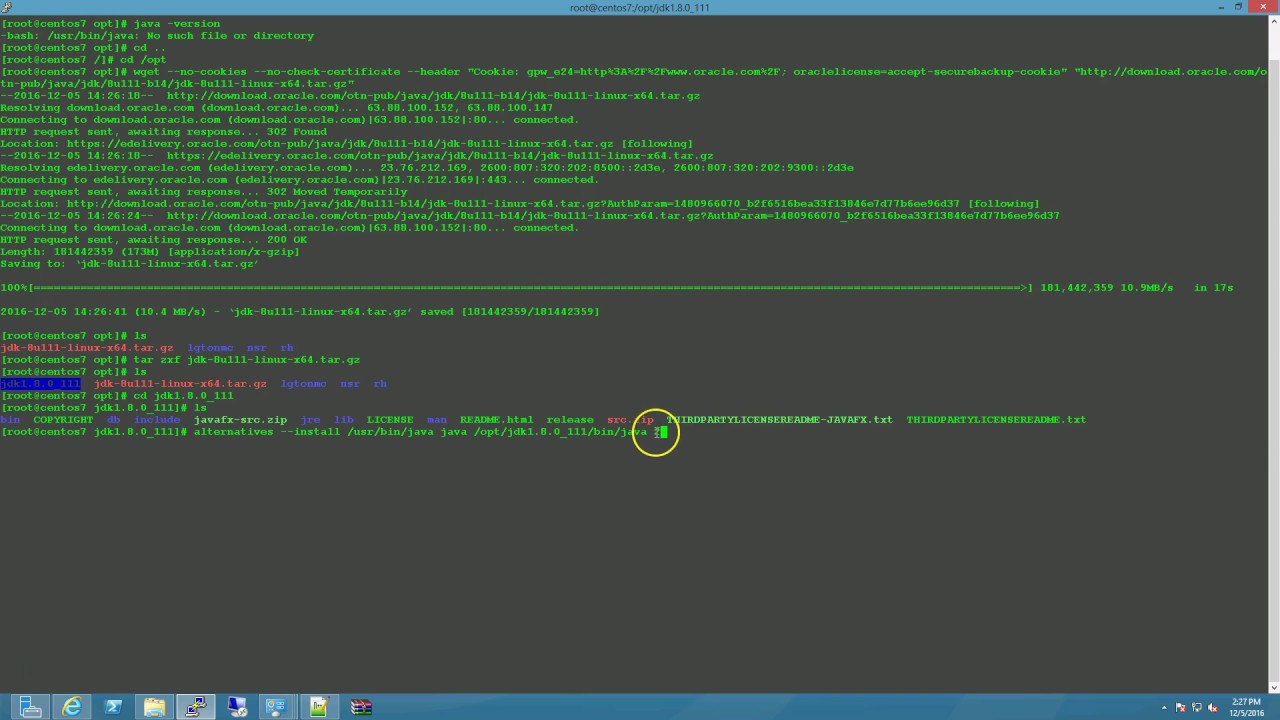Click the 'cd jdk1.8.0_111' command
The height and width of the screenshot is (720, 1280).
pos(184,396)
